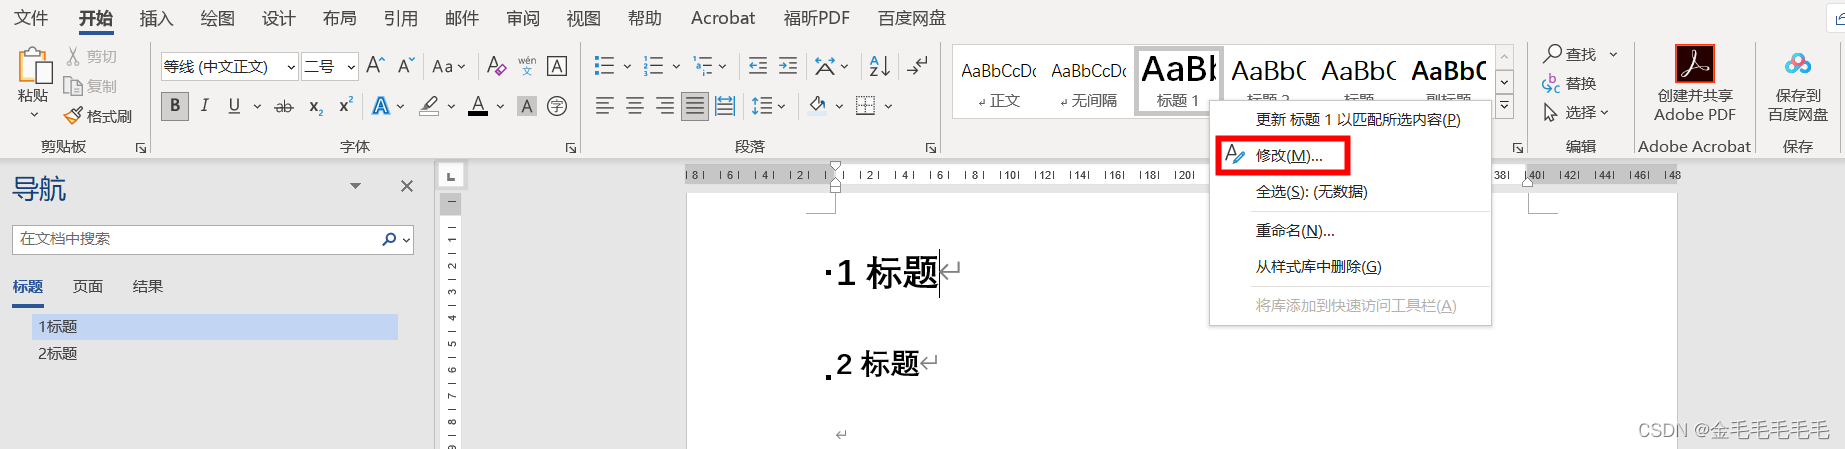Create and share Adobe PDF
Image resolution: width=1845 pixels, height=449 pixels.
pyautogui.click(x=1695, y=84)
